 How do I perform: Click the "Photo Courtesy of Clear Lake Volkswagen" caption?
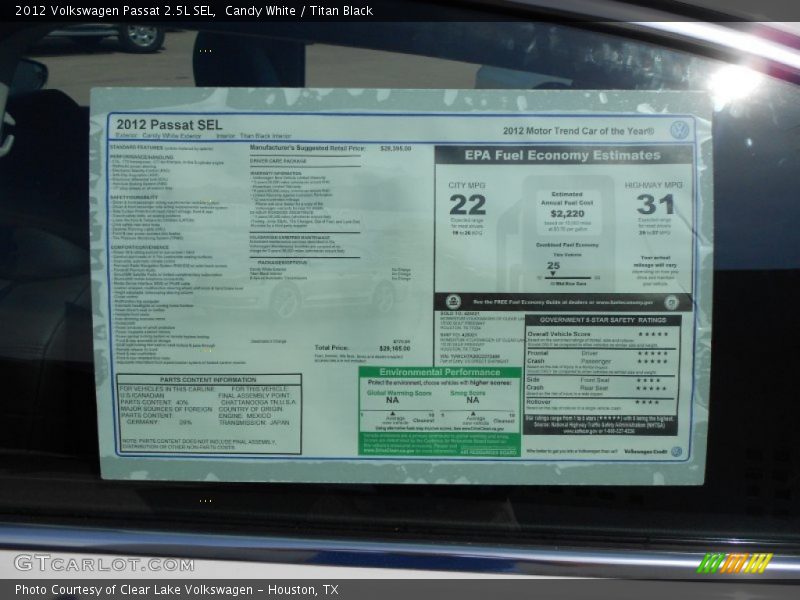coord(134,589)
